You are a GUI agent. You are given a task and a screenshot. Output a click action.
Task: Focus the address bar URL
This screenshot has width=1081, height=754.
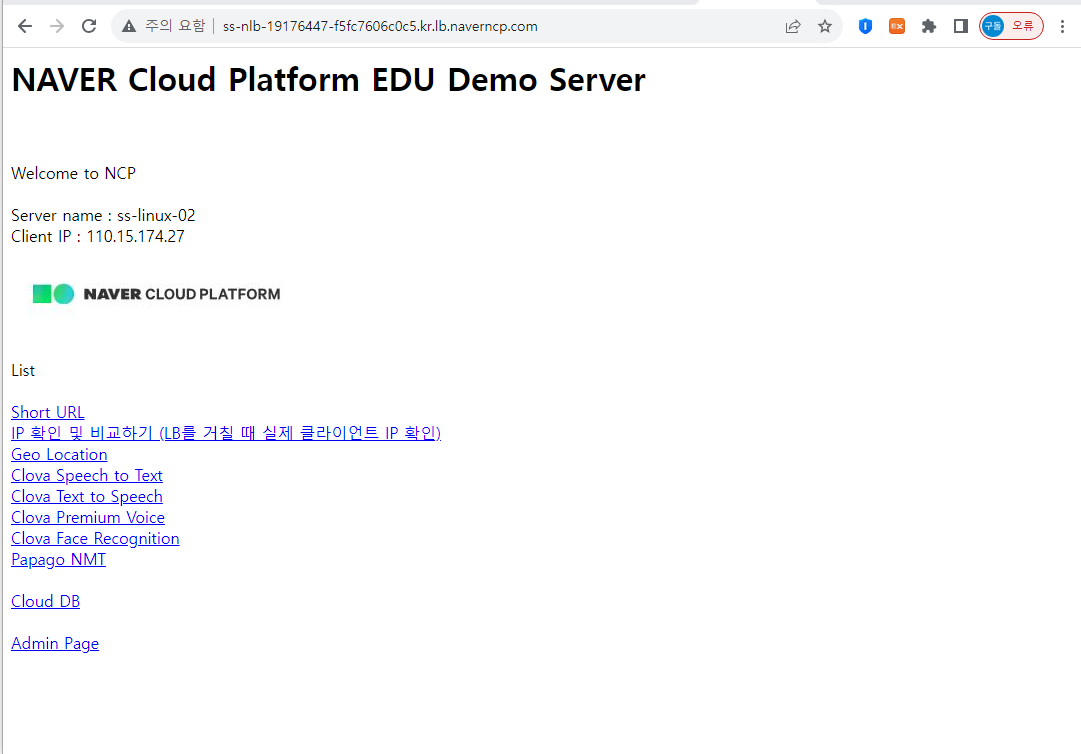point(380,26)
